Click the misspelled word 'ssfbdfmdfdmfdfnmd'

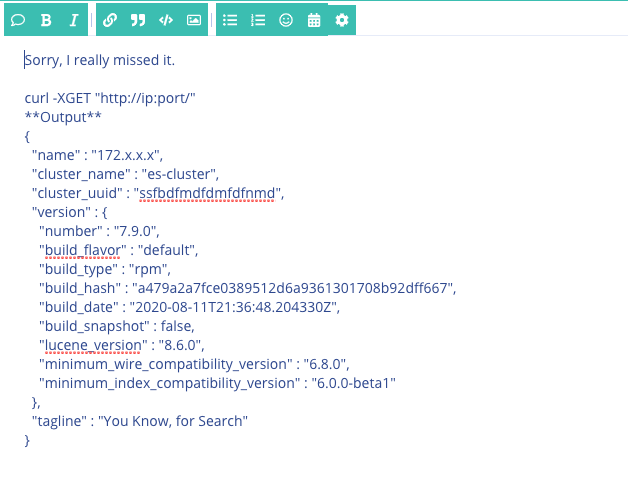click(207, 193)
